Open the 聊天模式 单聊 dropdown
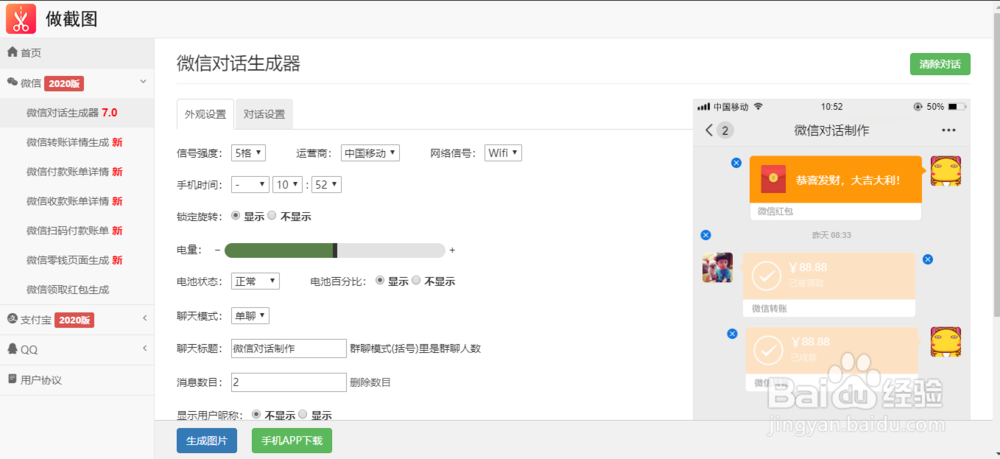The image size is (1000, 459). 250,316
